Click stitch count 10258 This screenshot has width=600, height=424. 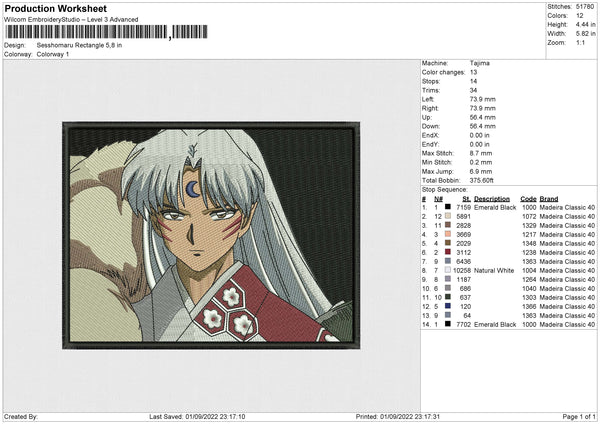pos(462,270)
